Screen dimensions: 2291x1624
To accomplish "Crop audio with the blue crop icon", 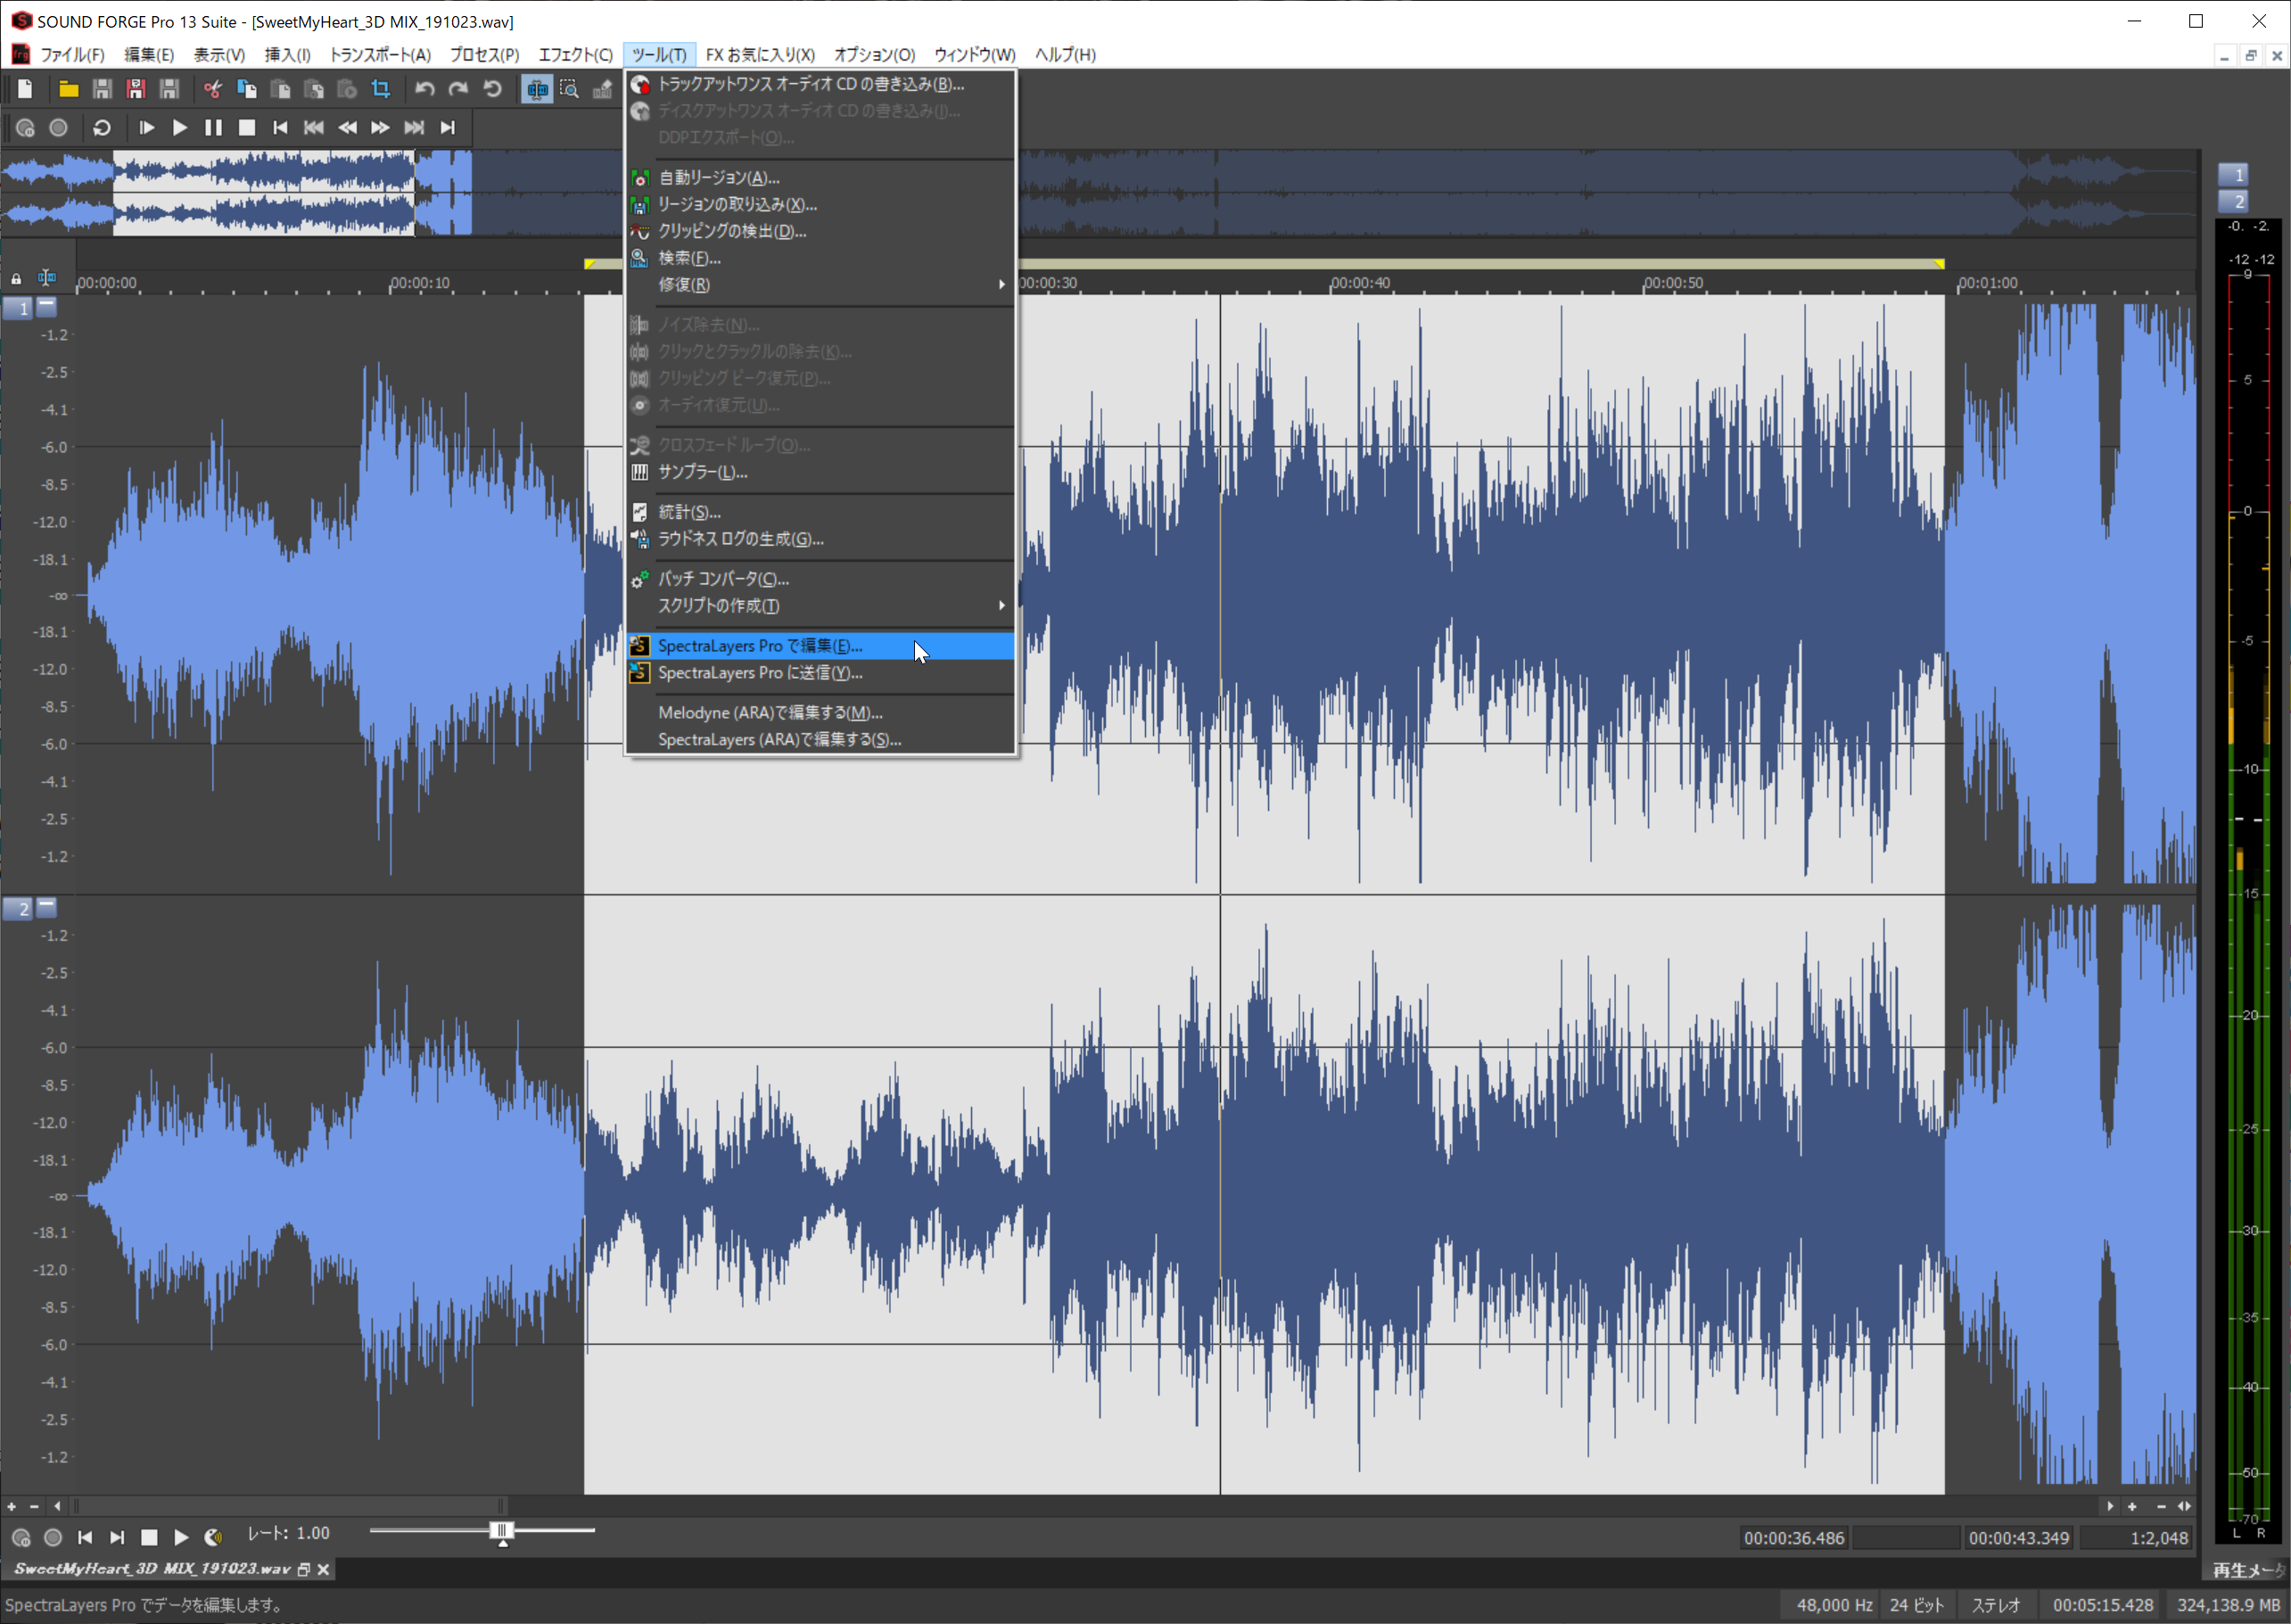I will coord(381,89).
